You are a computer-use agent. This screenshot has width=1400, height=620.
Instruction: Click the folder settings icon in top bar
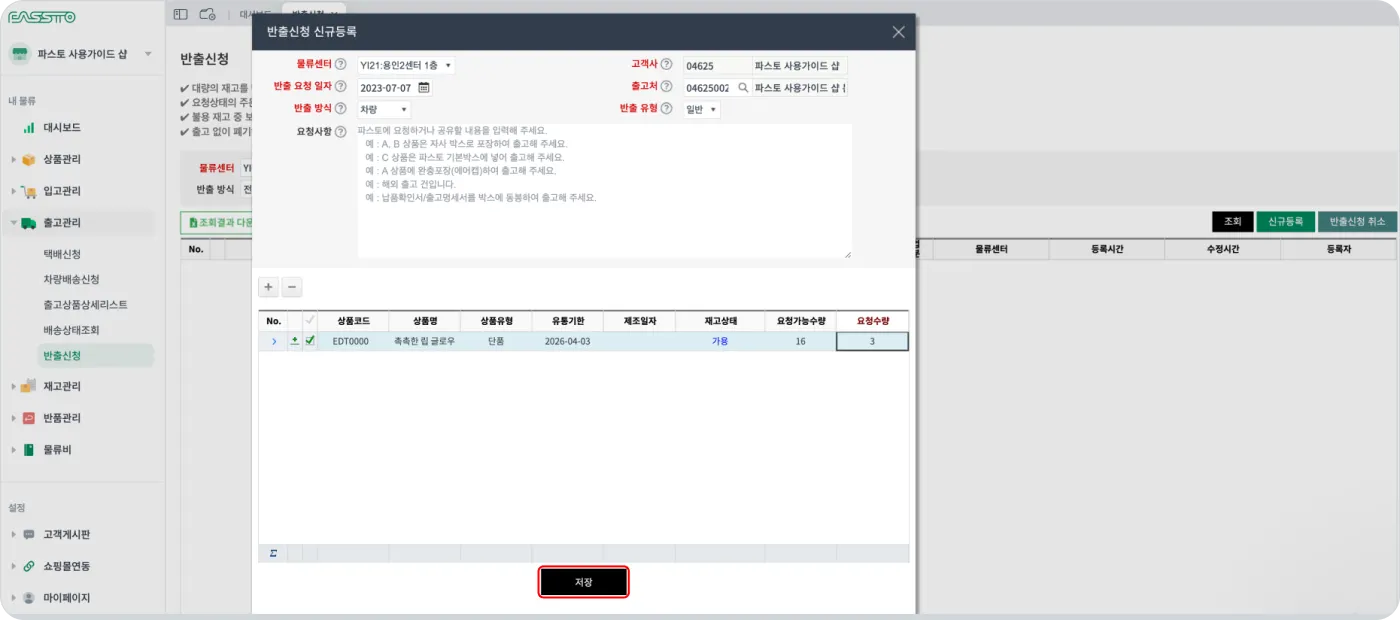tap(208, 14)
